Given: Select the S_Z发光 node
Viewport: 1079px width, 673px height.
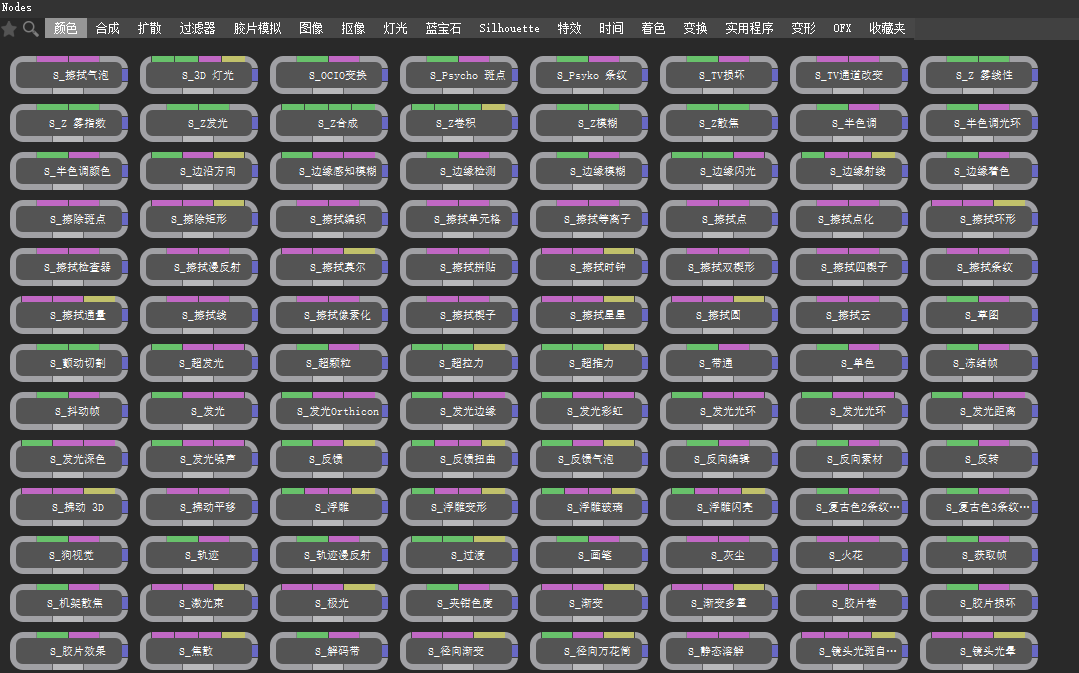Looking at the screenshot, I should coord(199,123).
